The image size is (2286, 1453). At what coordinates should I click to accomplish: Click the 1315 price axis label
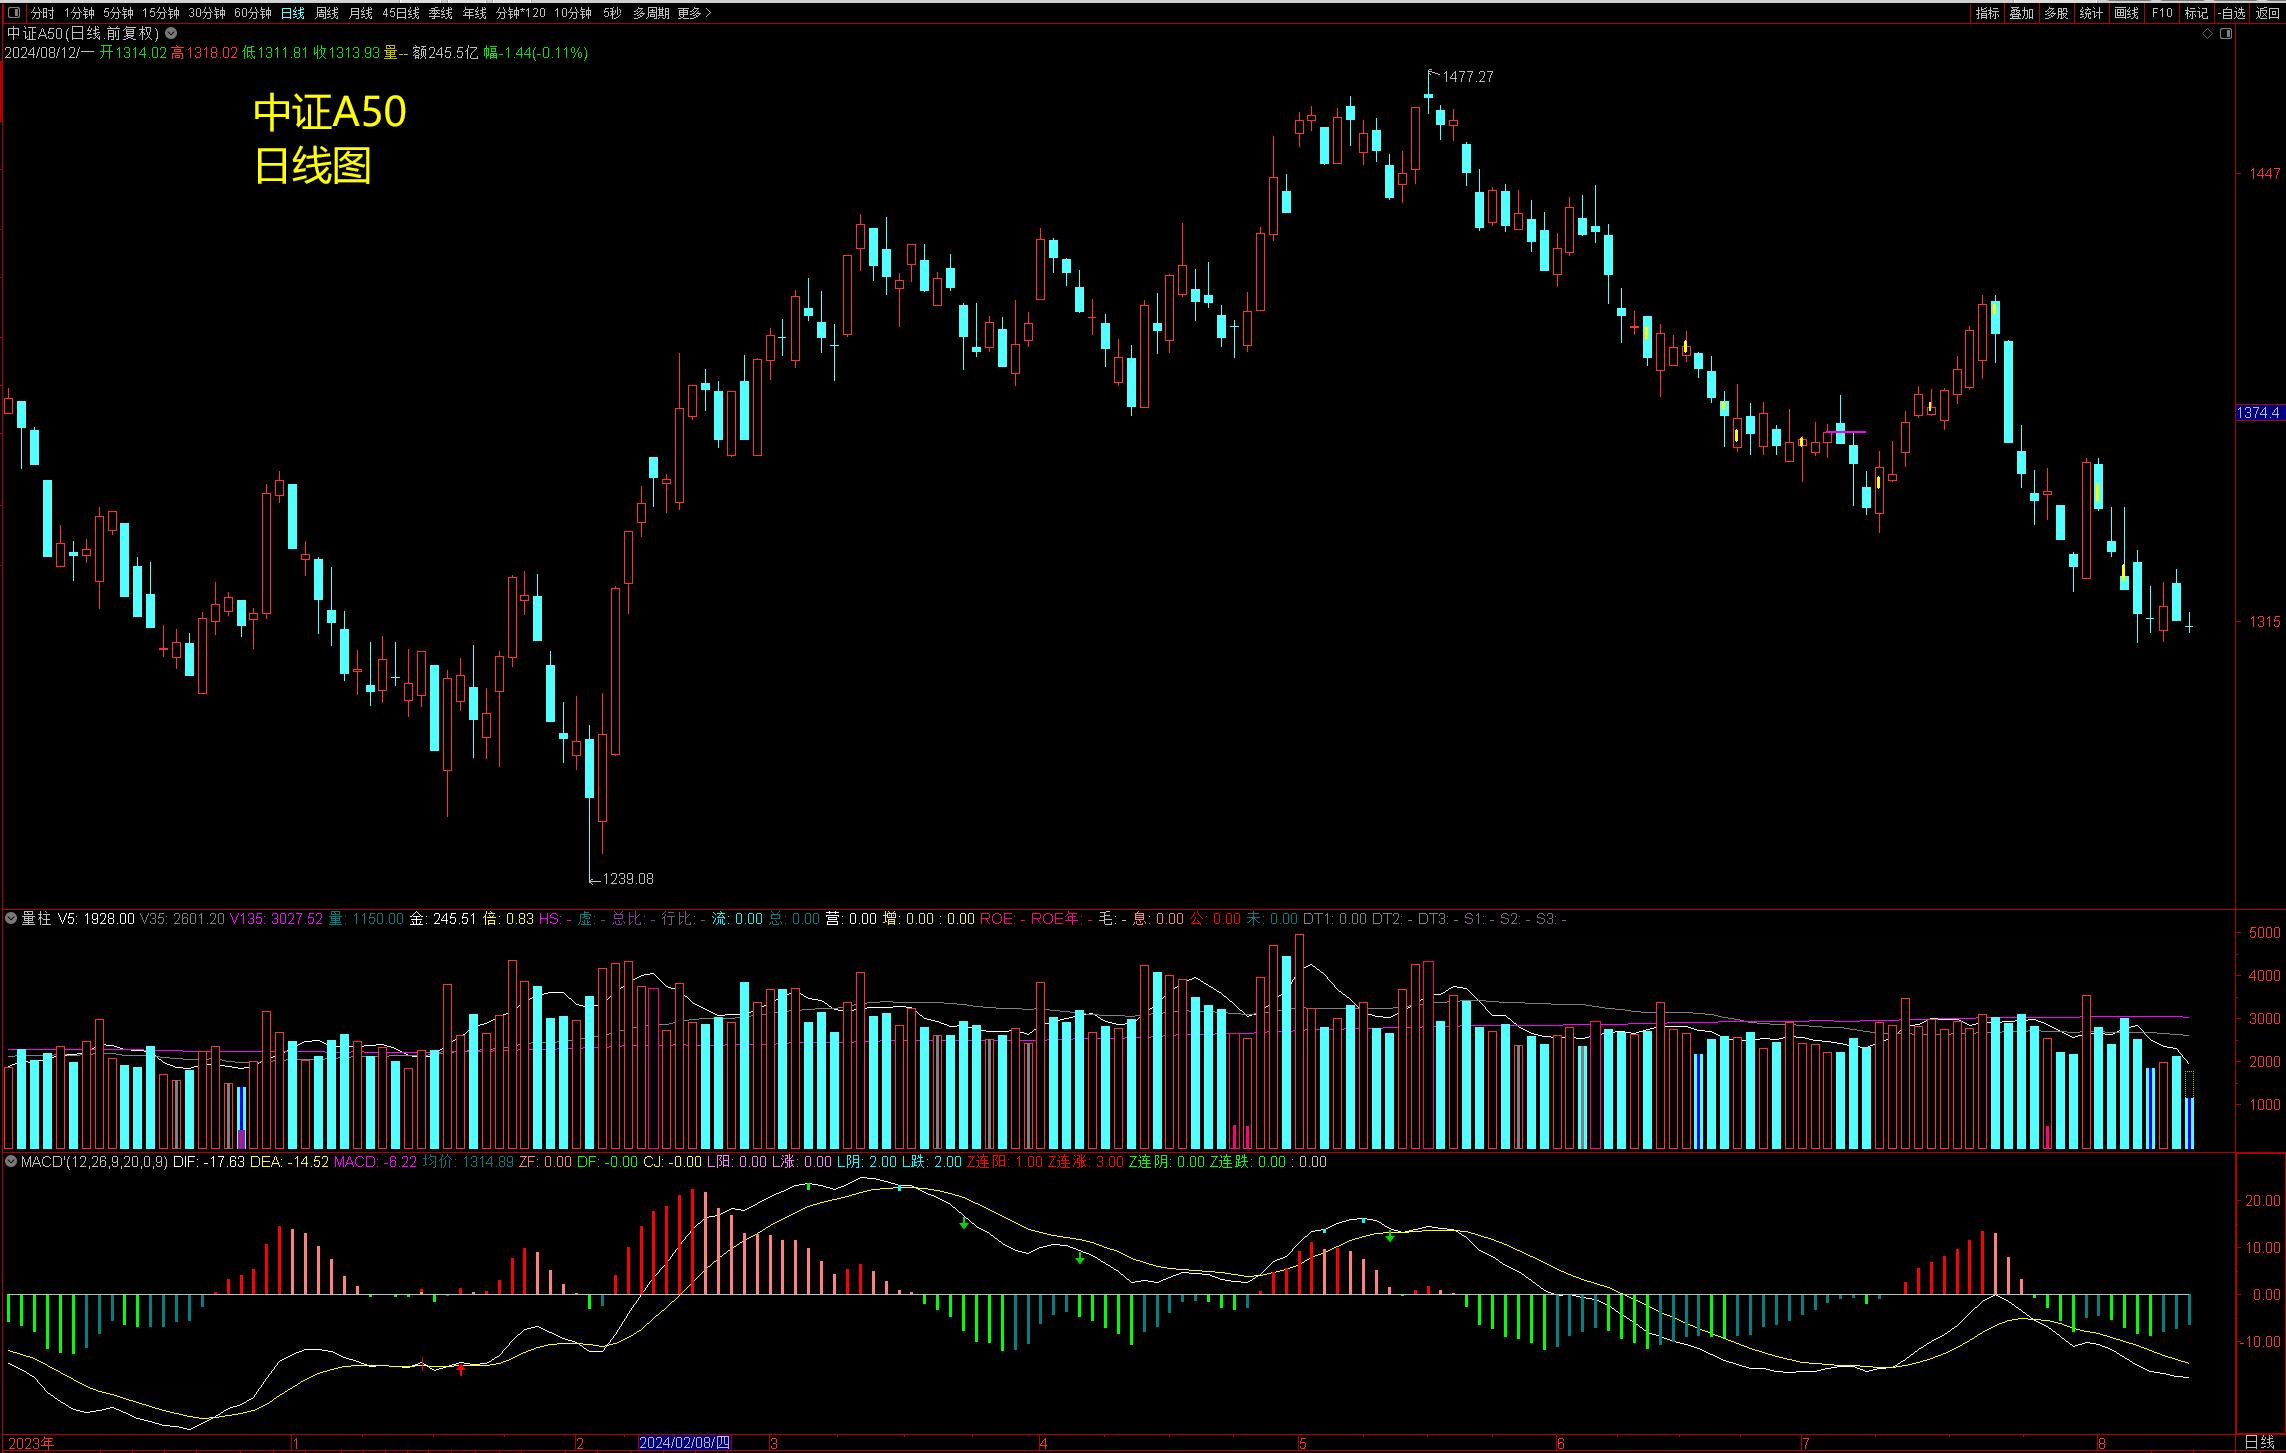click(x=2265, y=622)
